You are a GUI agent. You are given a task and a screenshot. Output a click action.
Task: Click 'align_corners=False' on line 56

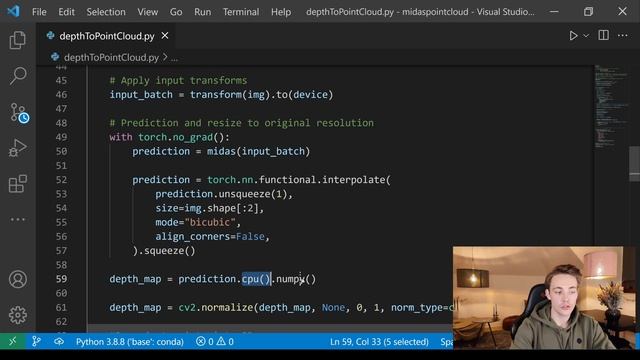coord(210,237)
